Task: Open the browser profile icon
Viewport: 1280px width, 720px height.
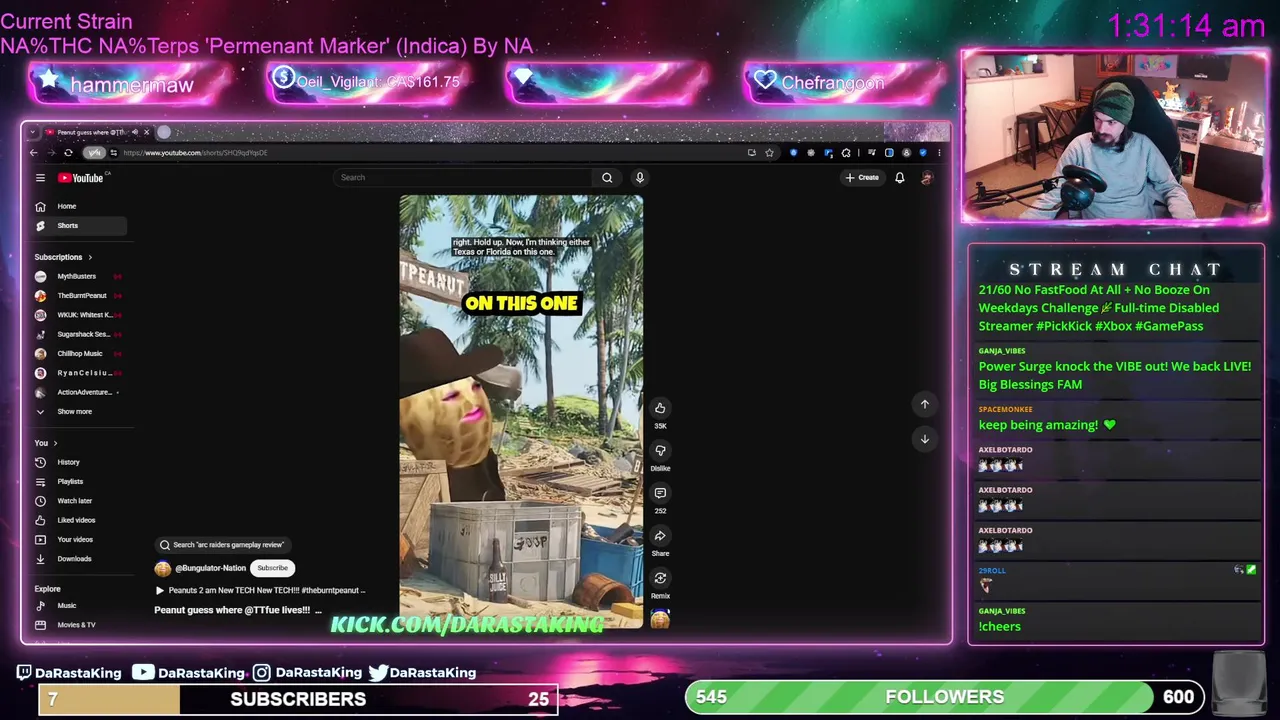Action: pyautogui.click(x=906, y=153)
